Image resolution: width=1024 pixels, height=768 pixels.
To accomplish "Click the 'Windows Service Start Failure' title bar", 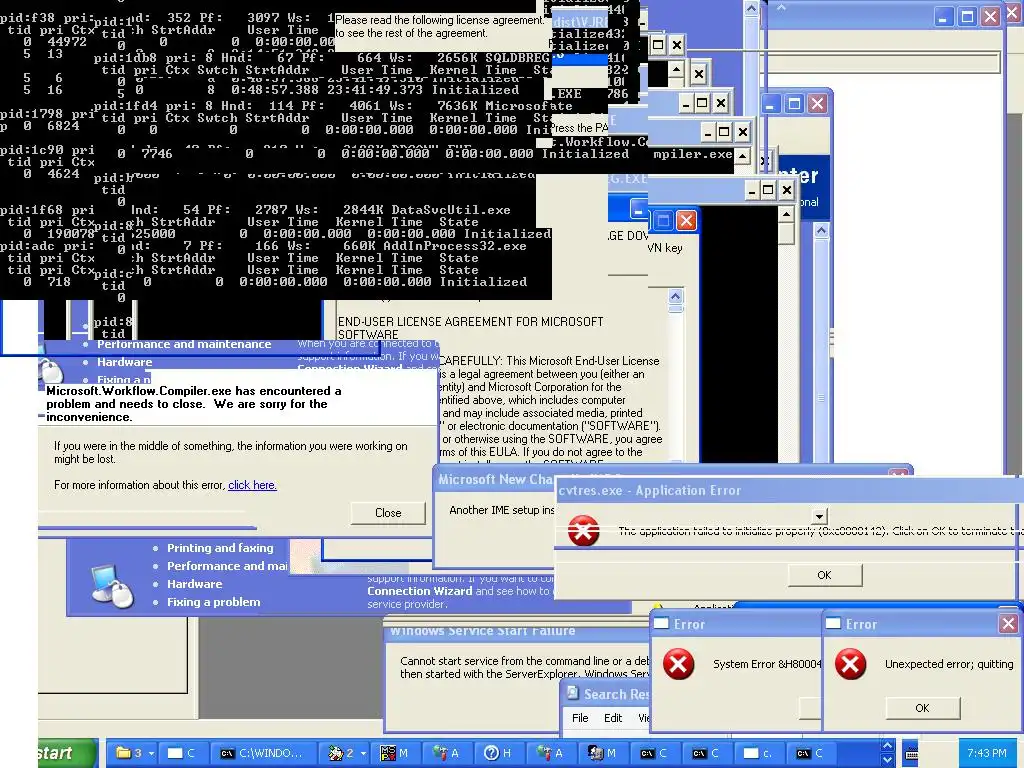I will tap(516, 630).
